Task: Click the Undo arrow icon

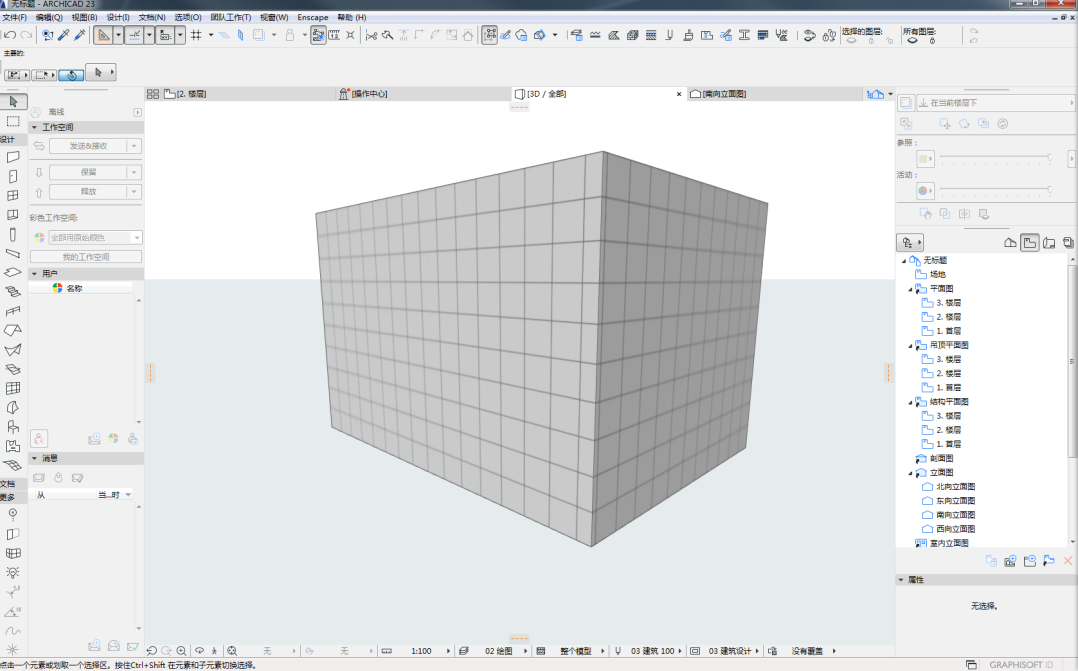Action: tap(10, 35)
